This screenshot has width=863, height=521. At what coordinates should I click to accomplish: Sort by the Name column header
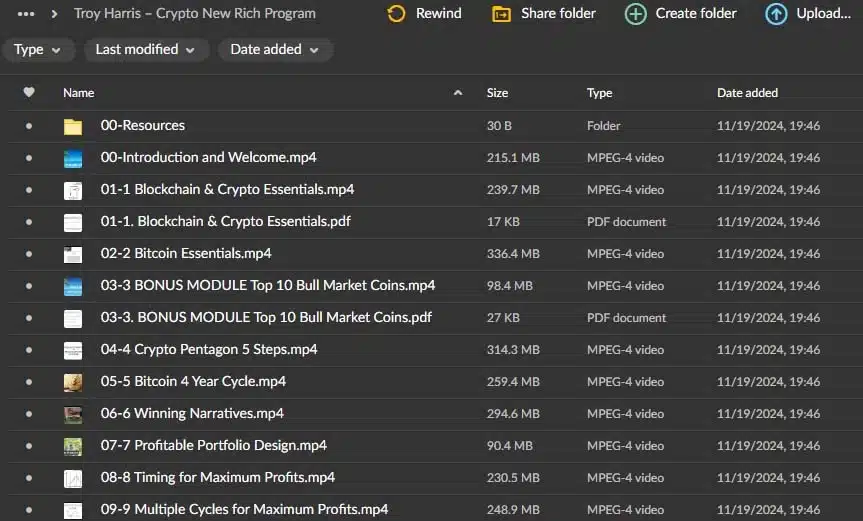(78, 93)
